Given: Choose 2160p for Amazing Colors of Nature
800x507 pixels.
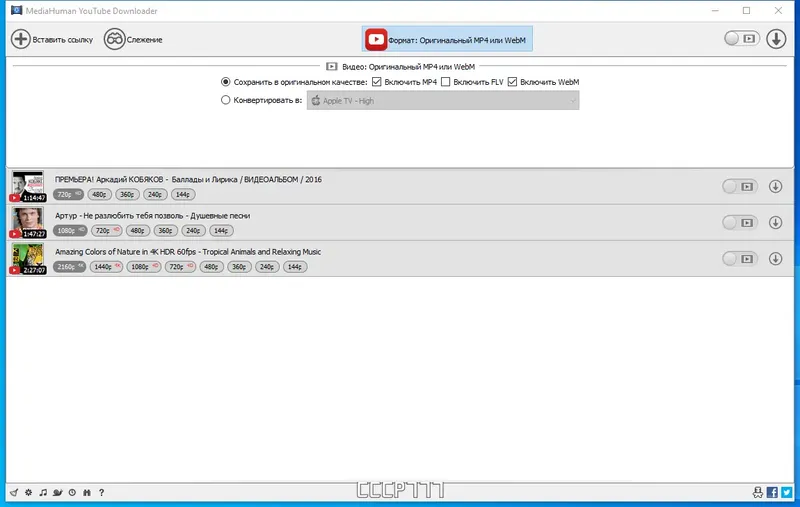Looking at the screenshot, I should click(x=69, y=267).
